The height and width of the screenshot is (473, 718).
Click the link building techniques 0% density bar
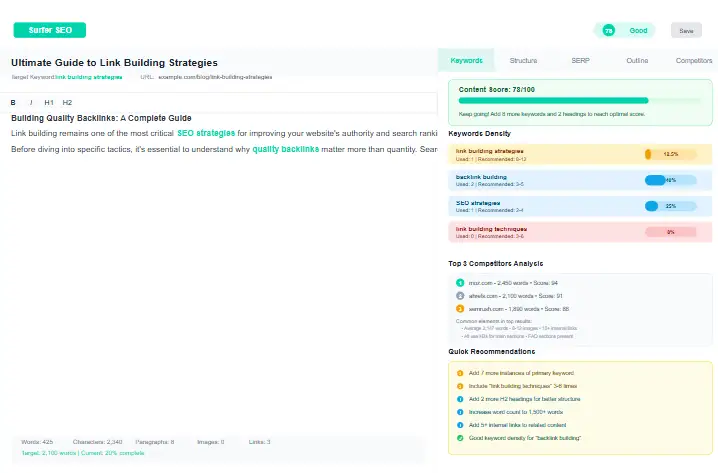coord(670,232)
